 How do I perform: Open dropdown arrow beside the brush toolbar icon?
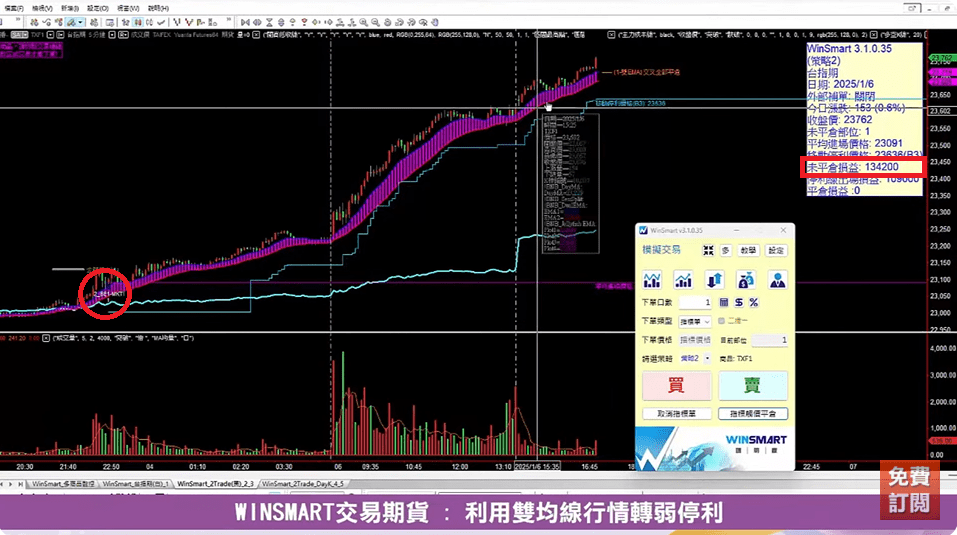80,23
